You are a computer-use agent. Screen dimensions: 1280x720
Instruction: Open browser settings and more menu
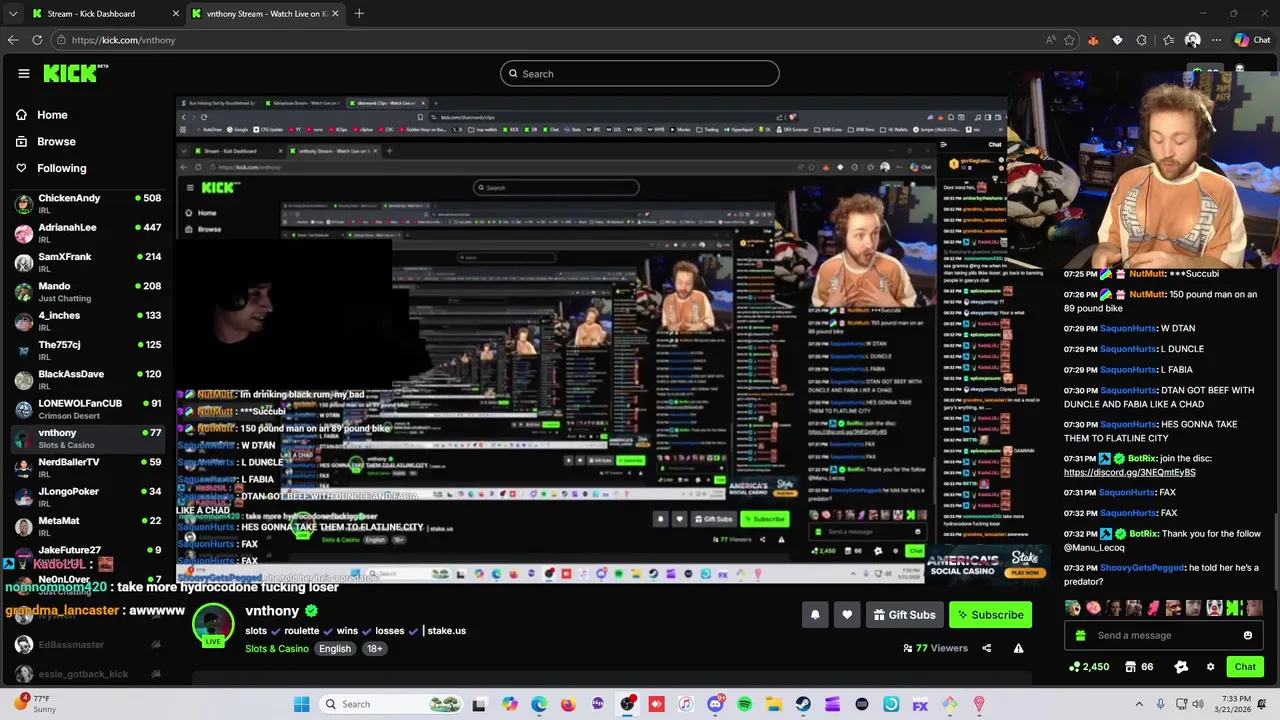coord(1216,40)
